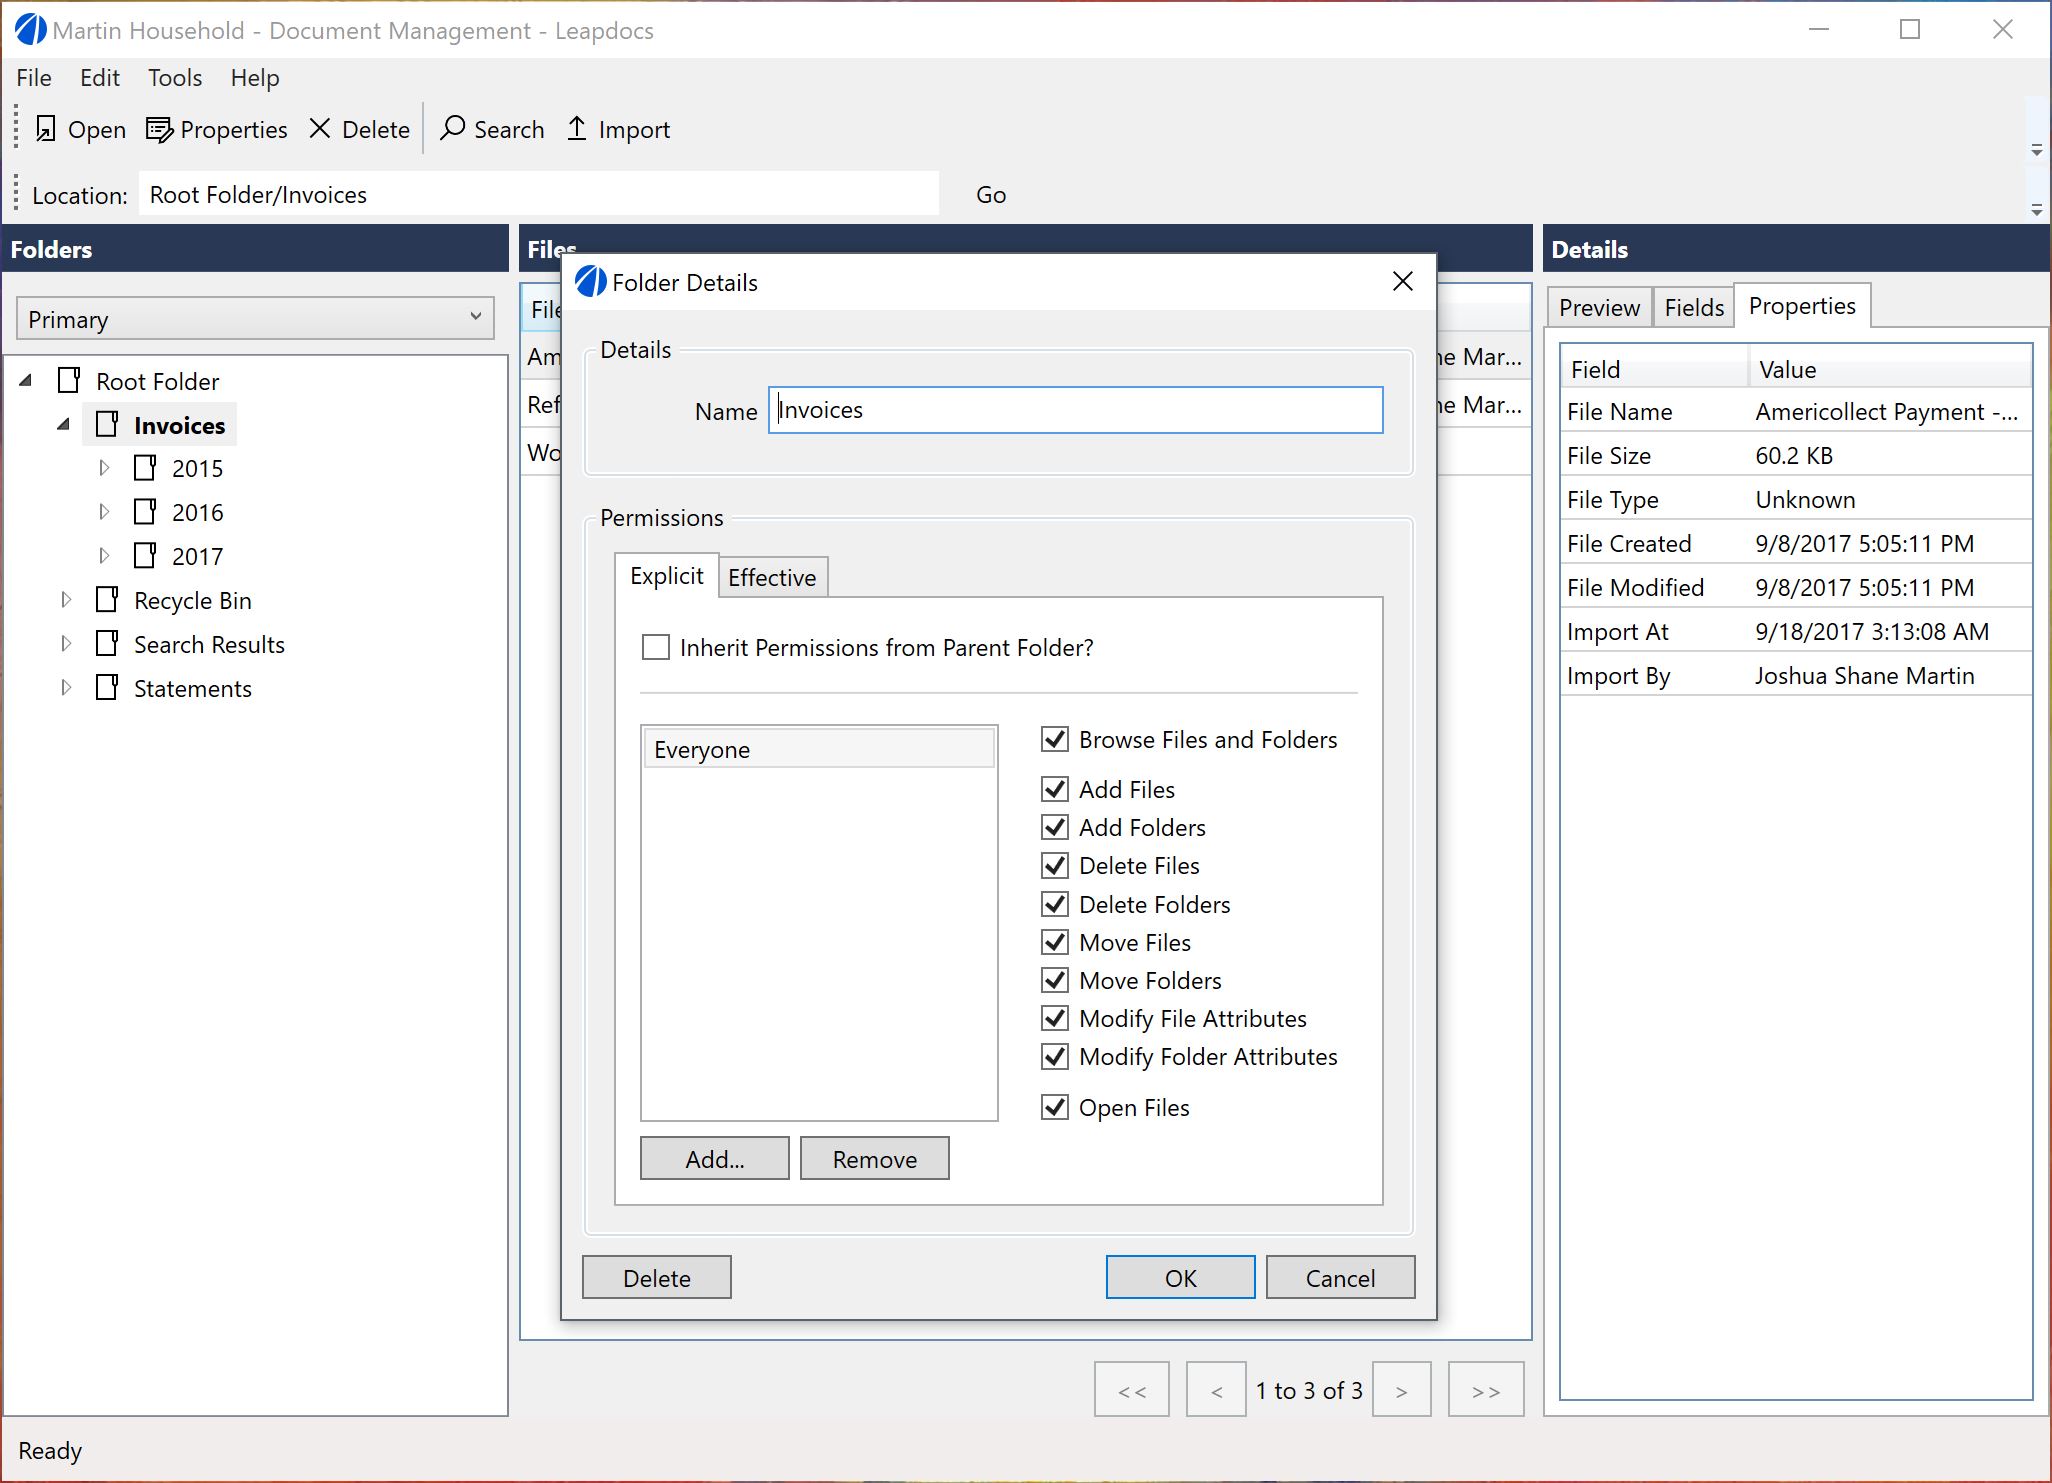Uncheck Move Files permission

pos(1055,943)
